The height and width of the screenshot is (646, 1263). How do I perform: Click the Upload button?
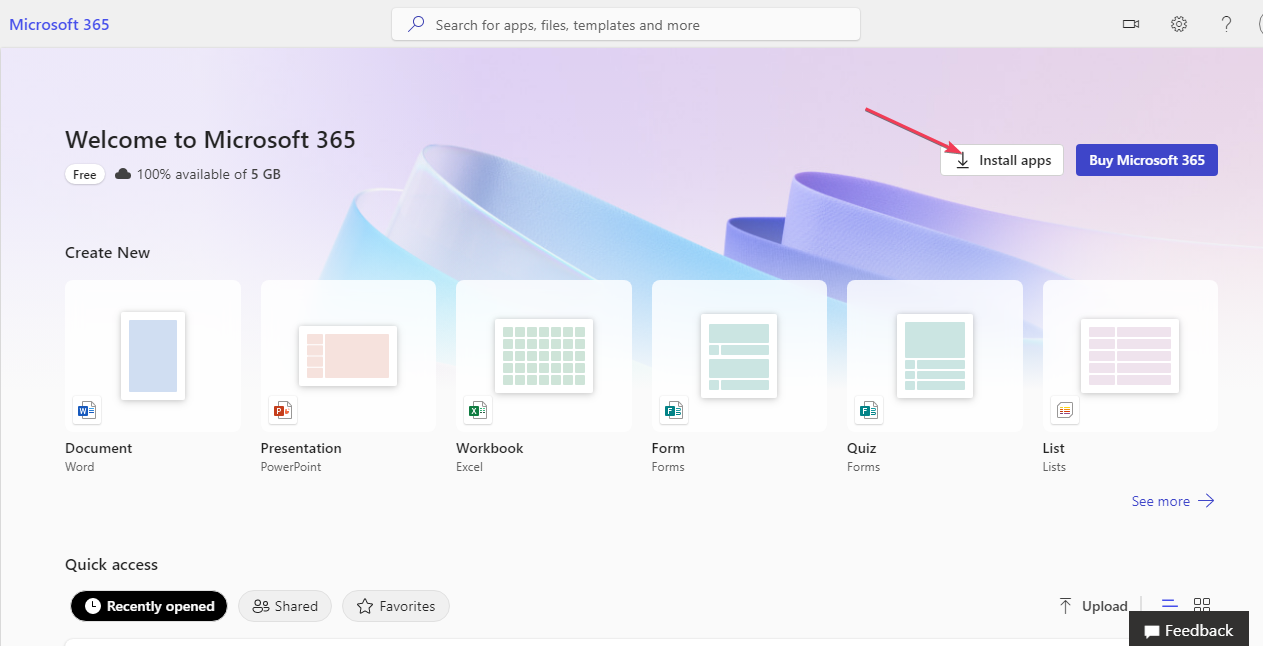click(1093, 606)
